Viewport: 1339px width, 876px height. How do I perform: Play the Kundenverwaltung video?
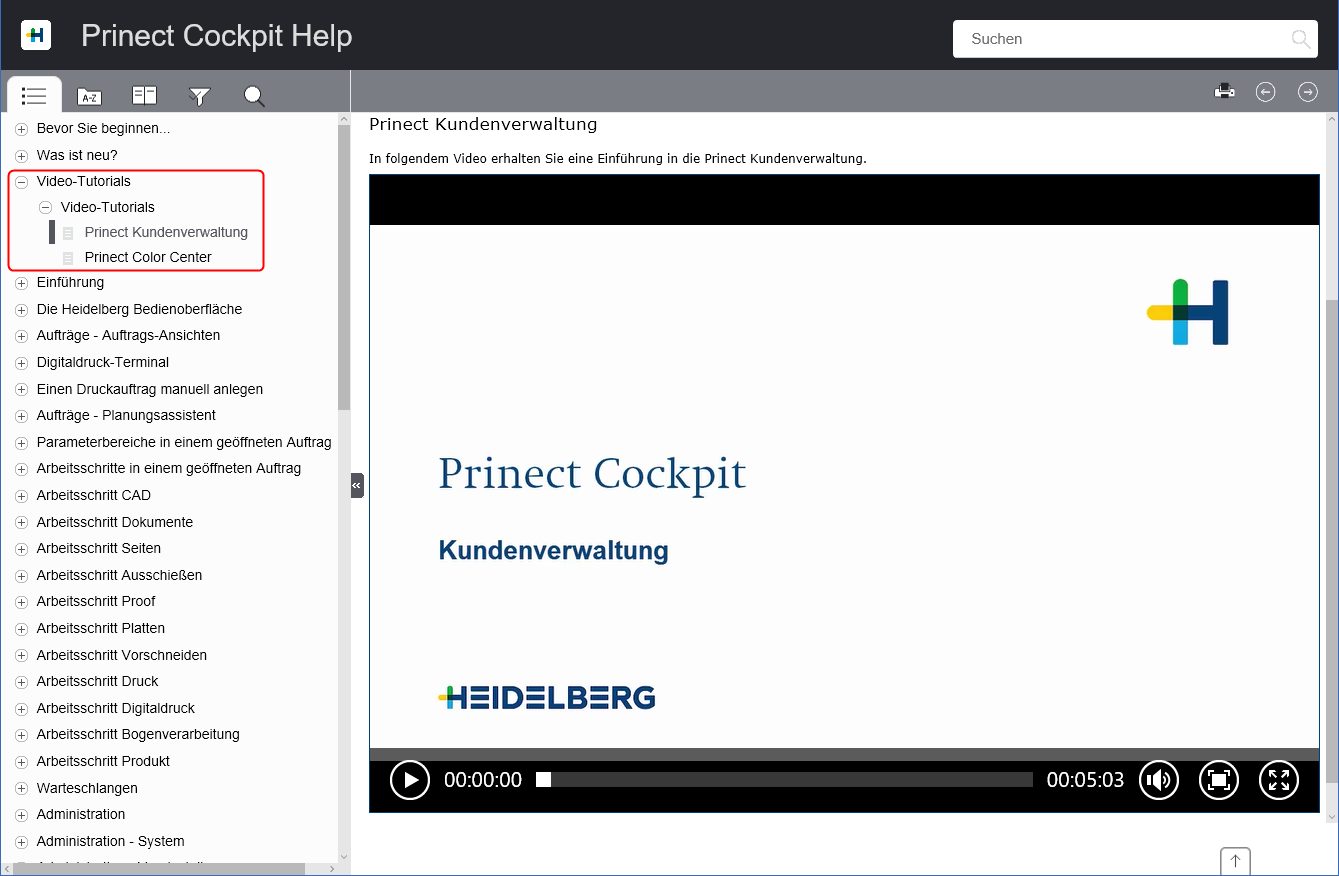pyautogui.click(x=410, y=780)
